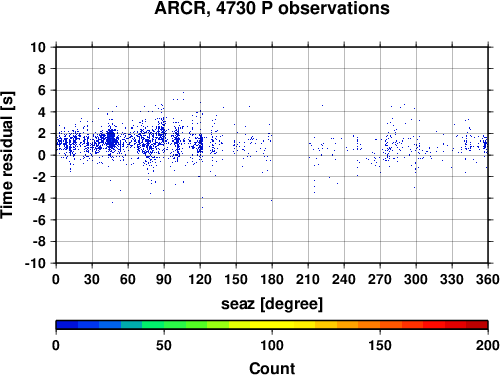The height and width of the screenshot is (375, 500).
Task: Click the y-axis tick label '0'
Action: [42, 155]
